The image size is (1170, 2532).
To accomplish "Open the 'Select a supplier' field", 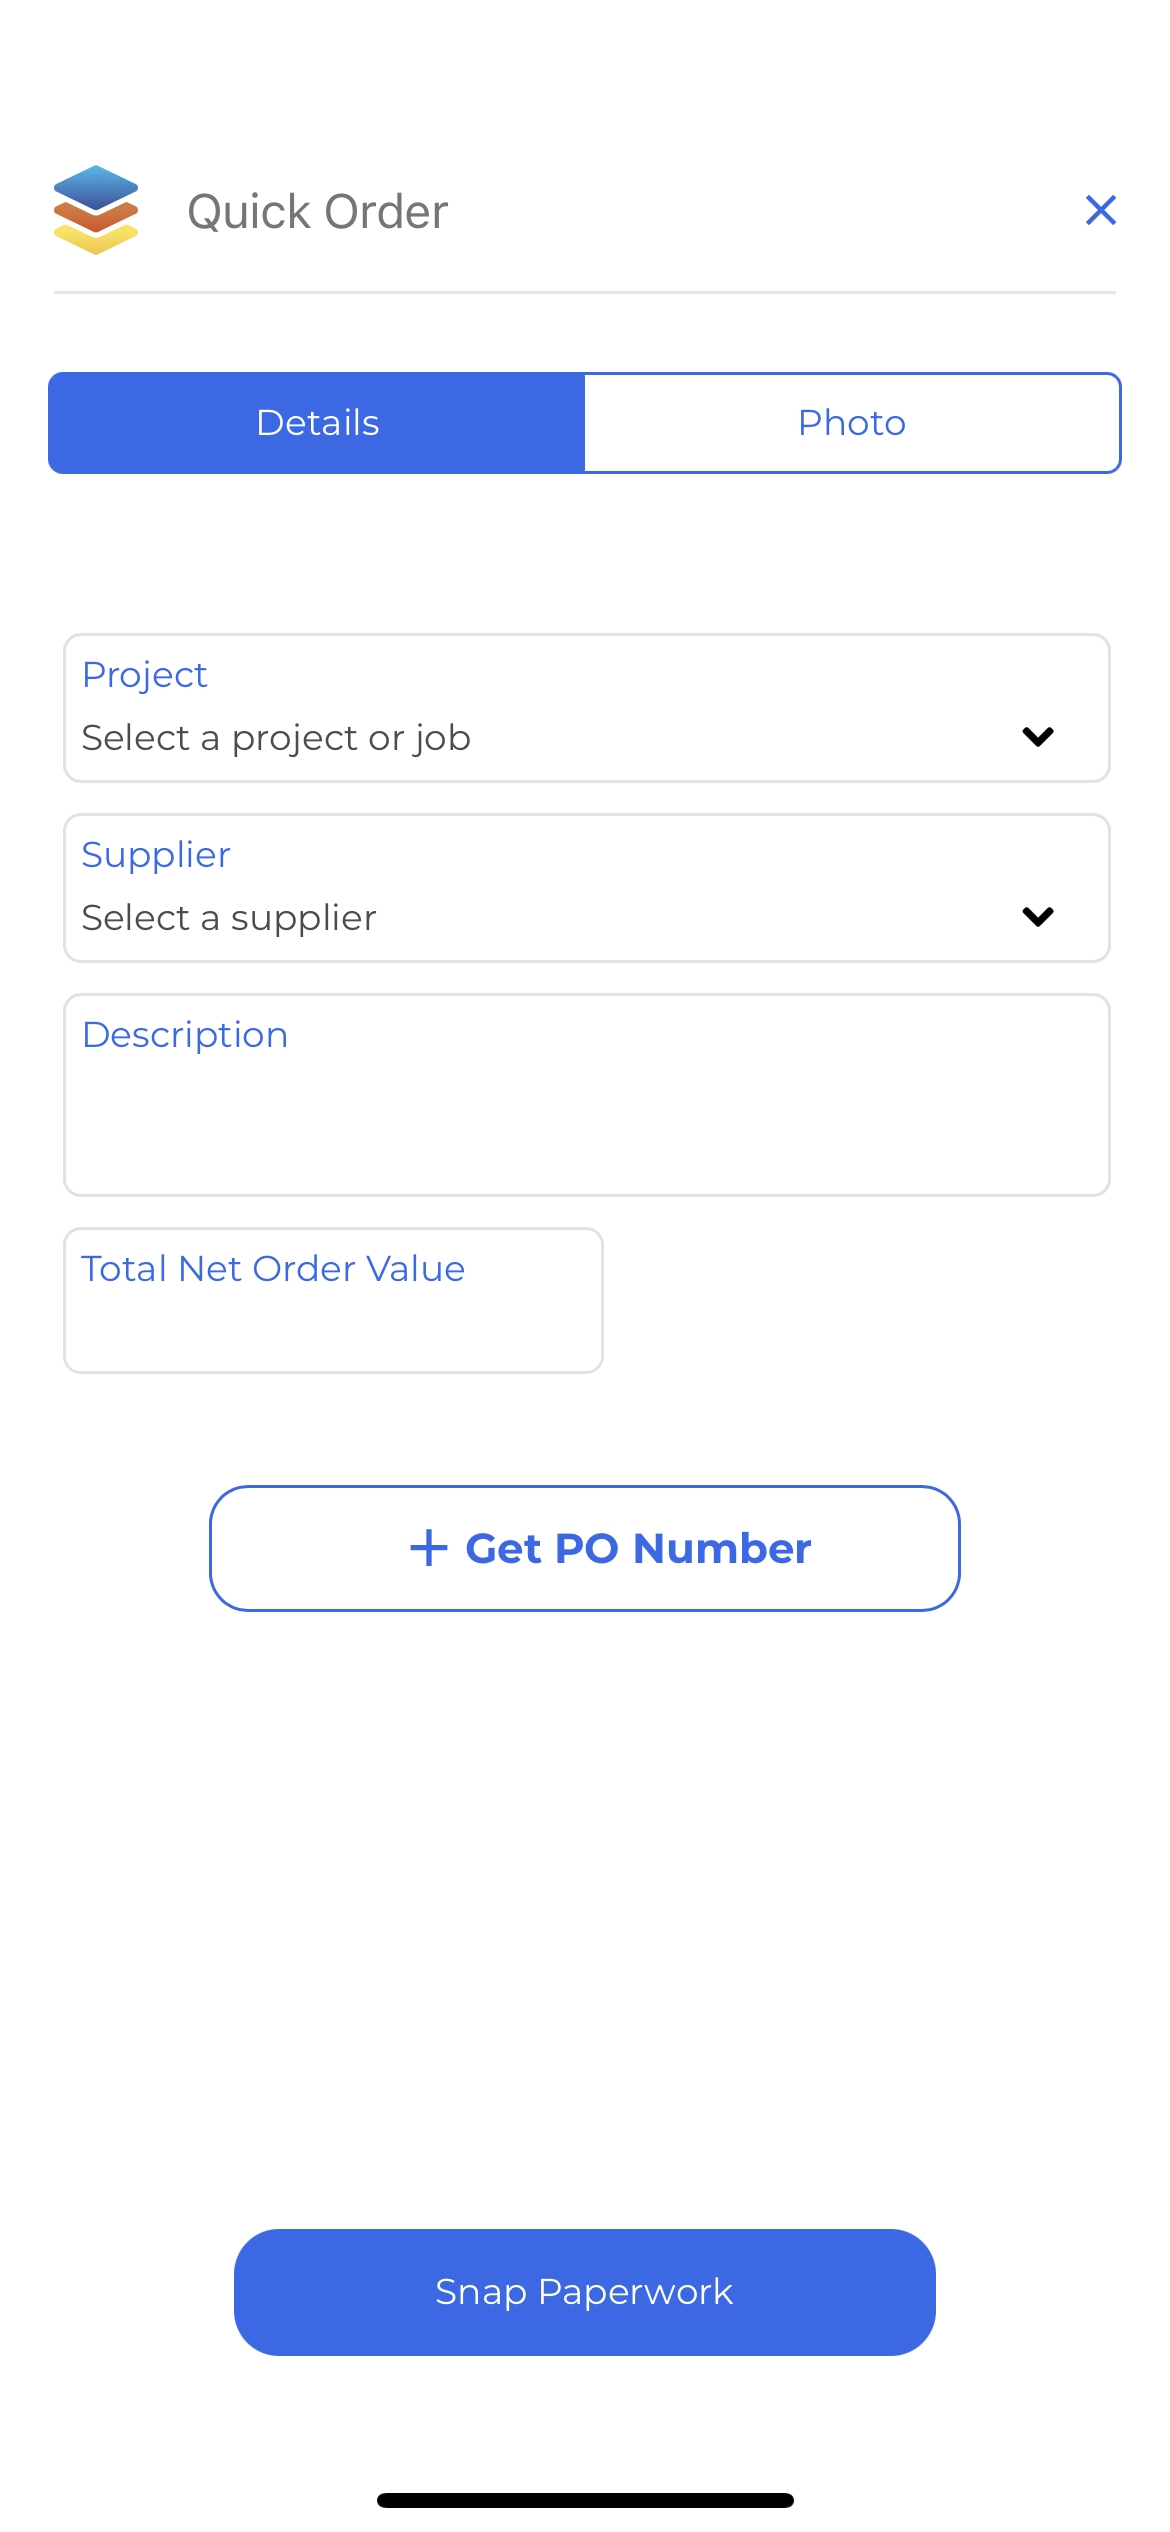I will (587, 888).
